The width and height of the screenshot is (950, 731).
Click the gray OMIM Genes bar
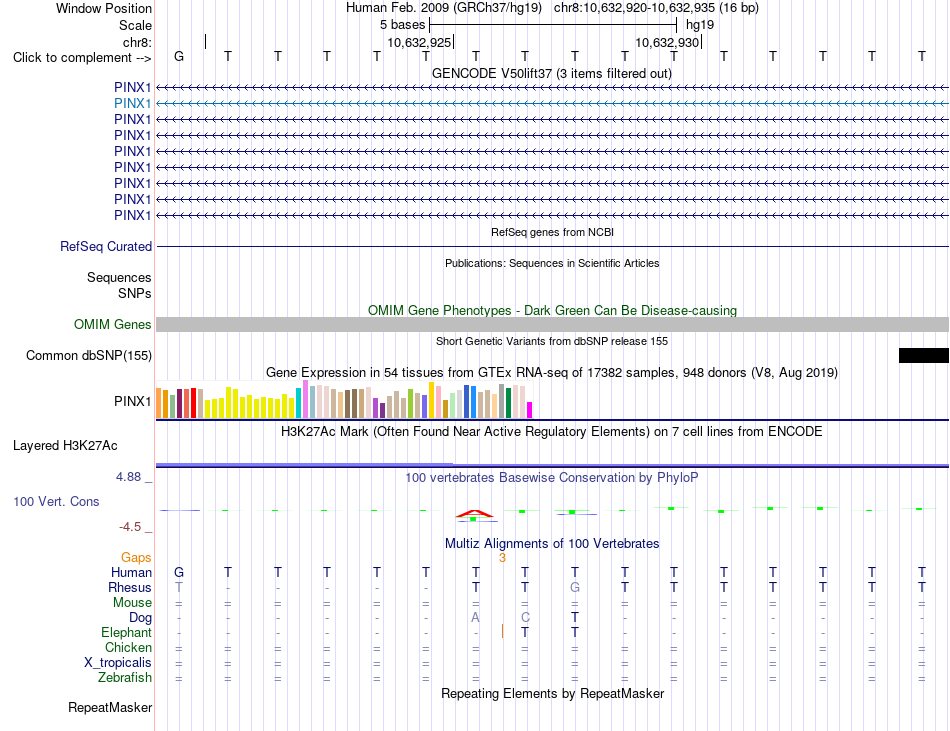[x=552, y=325]
